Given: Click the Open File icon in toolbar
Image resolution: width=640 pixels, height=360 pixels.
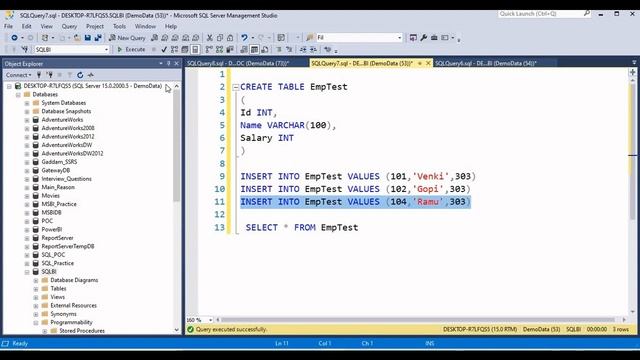Looking at the screenshot, I should 77,38.
